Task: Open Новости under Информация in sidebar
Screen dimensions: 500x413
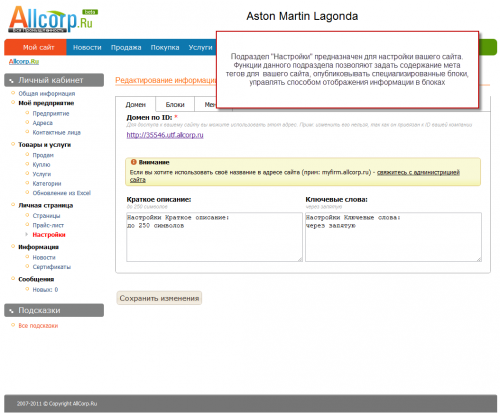Action: point(44,257)
